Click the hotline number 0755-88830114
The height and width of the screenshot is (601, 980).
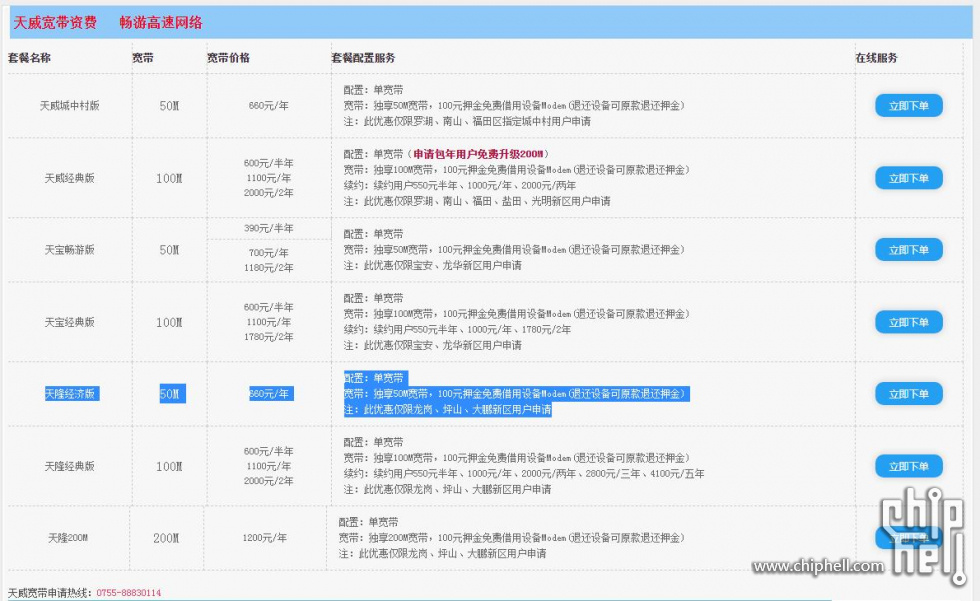[129, 593]
